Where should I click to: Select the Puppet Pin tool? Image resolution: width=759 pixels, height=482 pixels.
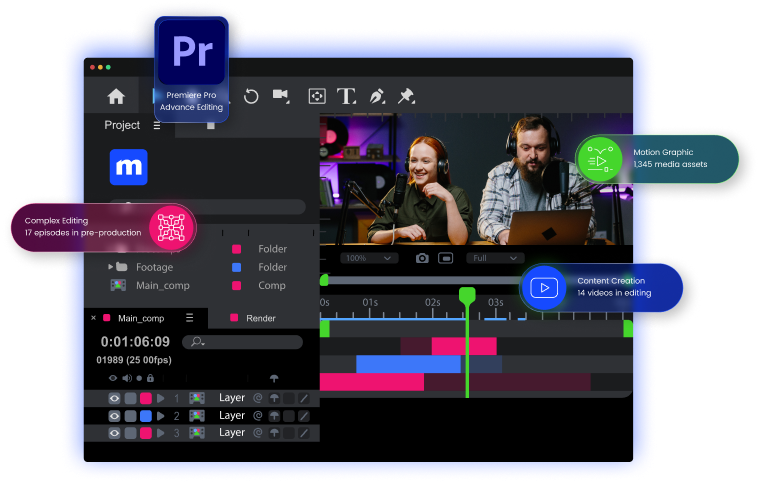point(406,96)
